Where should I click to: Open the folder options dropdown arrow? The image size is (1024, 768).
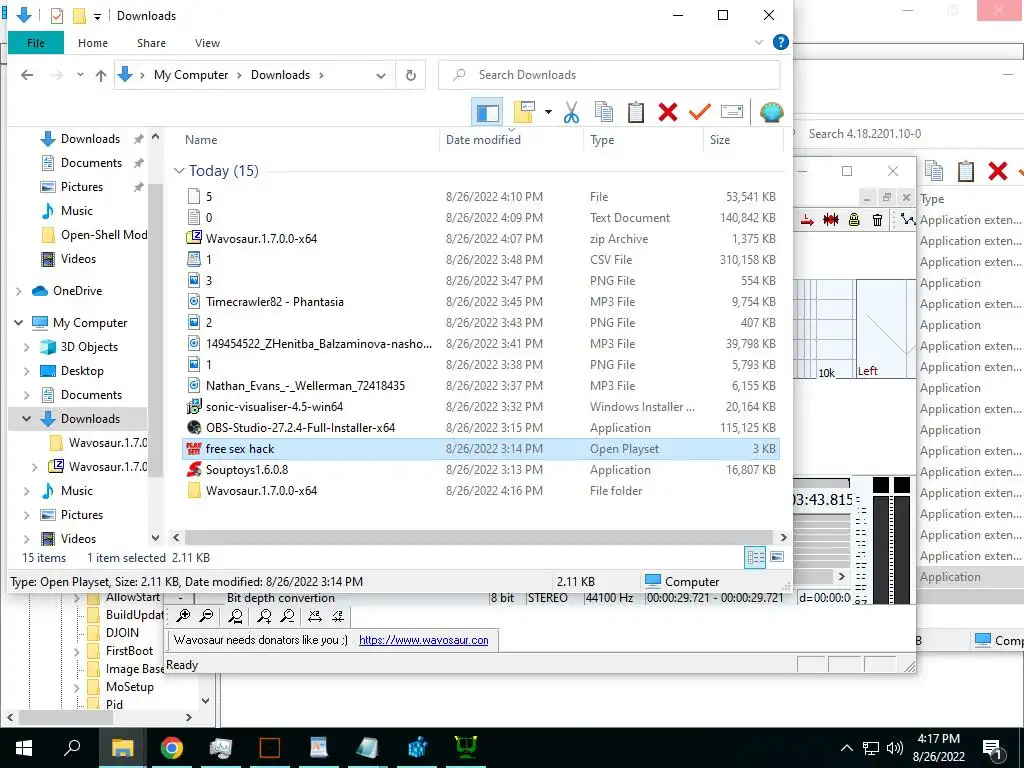coord(548,112)
